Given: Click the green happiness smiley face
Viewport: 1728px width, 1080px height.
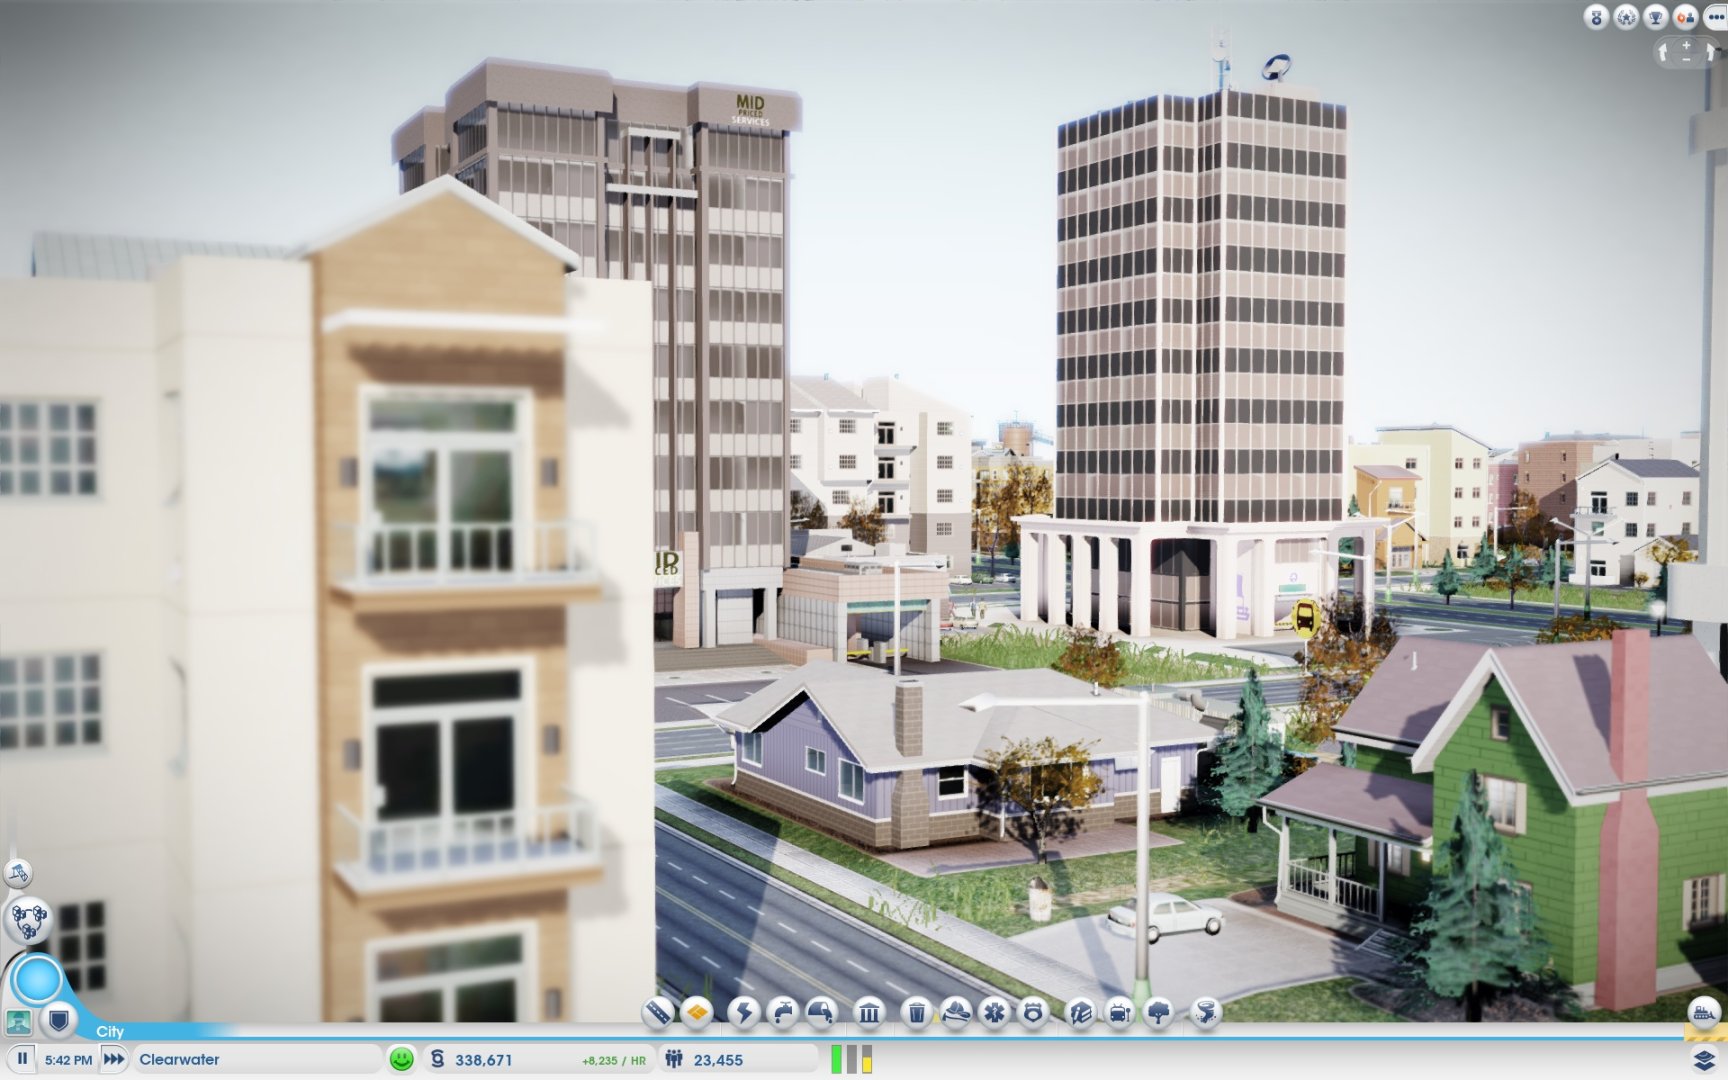Looking at the screenshot, I should (401, 1059).
